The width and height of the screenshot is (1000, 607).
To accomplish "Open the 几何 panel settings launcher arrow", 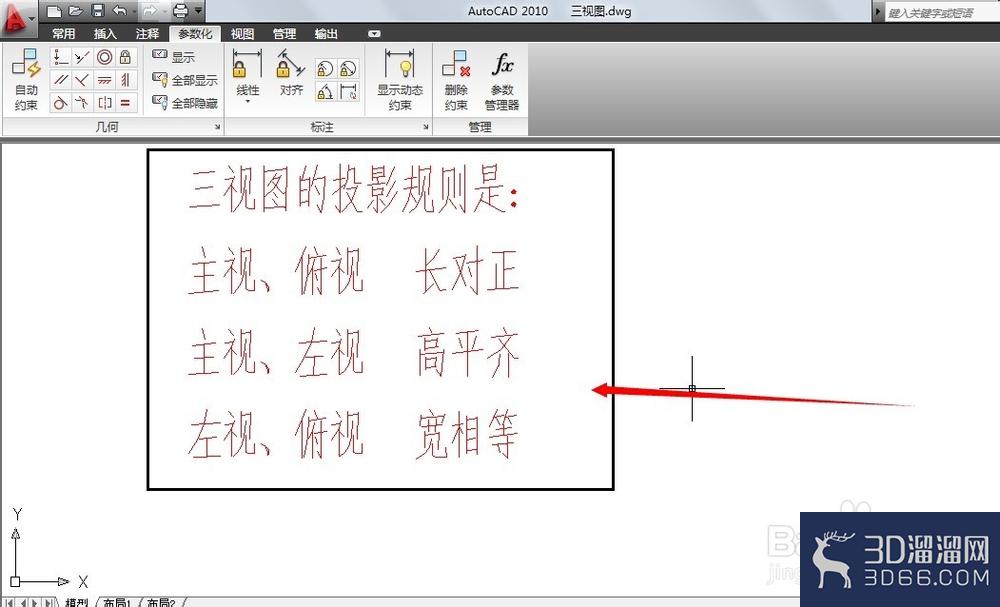I will [217, 128].
